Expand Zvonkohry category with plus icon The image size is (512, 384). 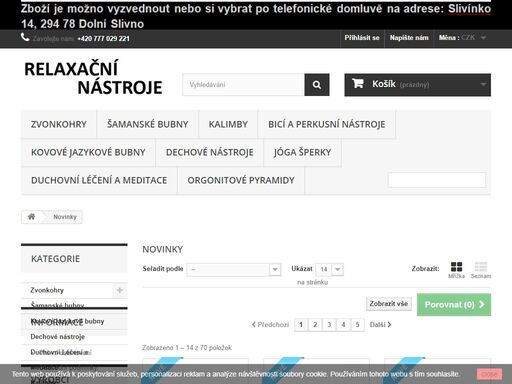tap(120, 290)
